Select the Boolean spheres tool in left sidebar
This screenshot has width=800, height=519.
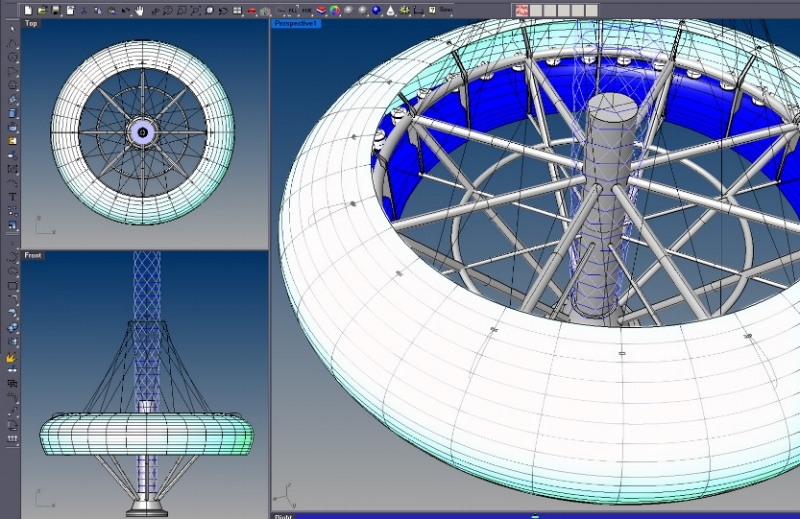[x=12, y=327]
